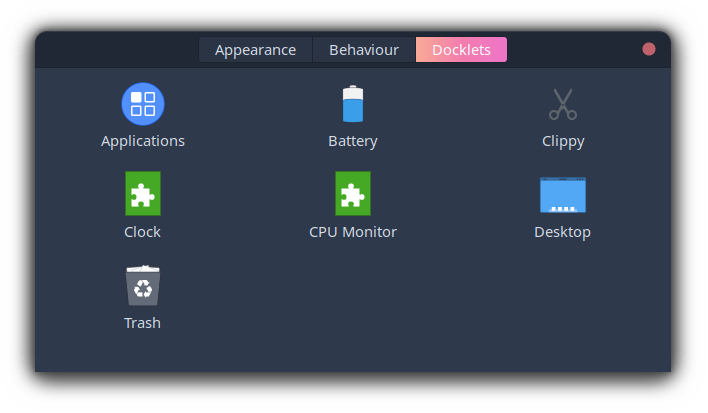The image size is (708, 413).
Task: Click the Clock puzzle-piece icon
Action: click(143, 194)
